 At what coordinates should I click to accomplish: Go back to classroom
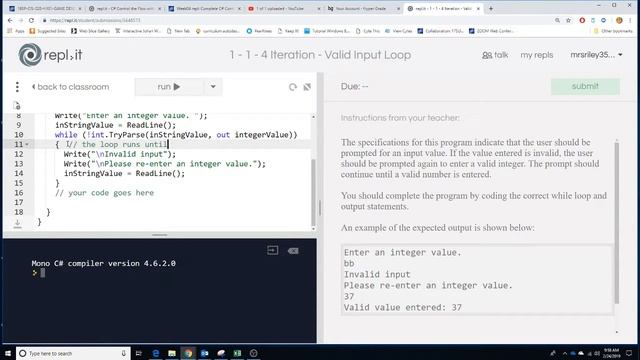(71, 87)
